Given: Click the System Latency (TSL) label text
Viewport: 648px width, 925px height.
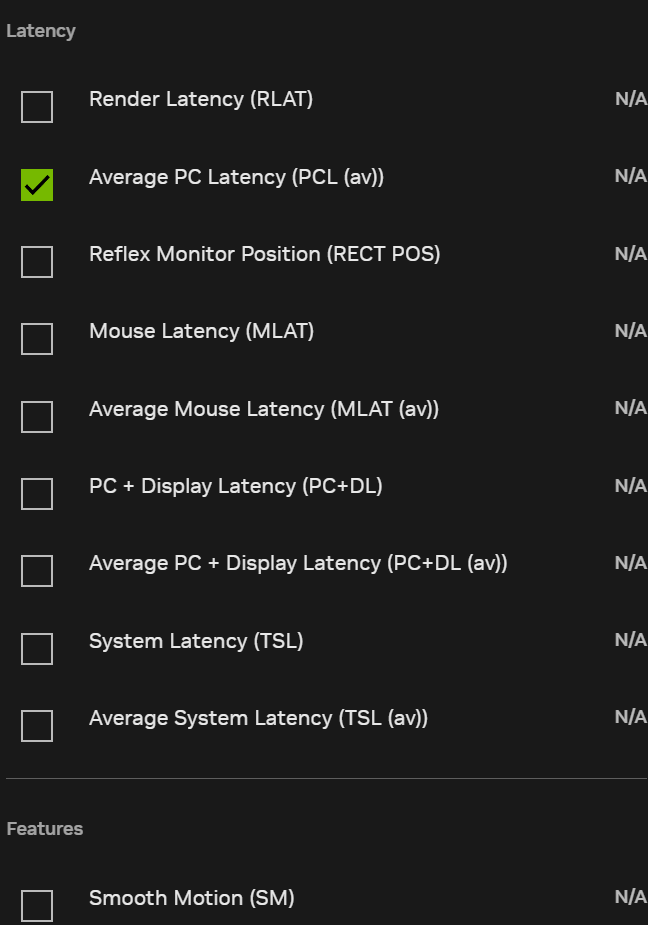Looking at the screenshot, I should tap(196, 641).
